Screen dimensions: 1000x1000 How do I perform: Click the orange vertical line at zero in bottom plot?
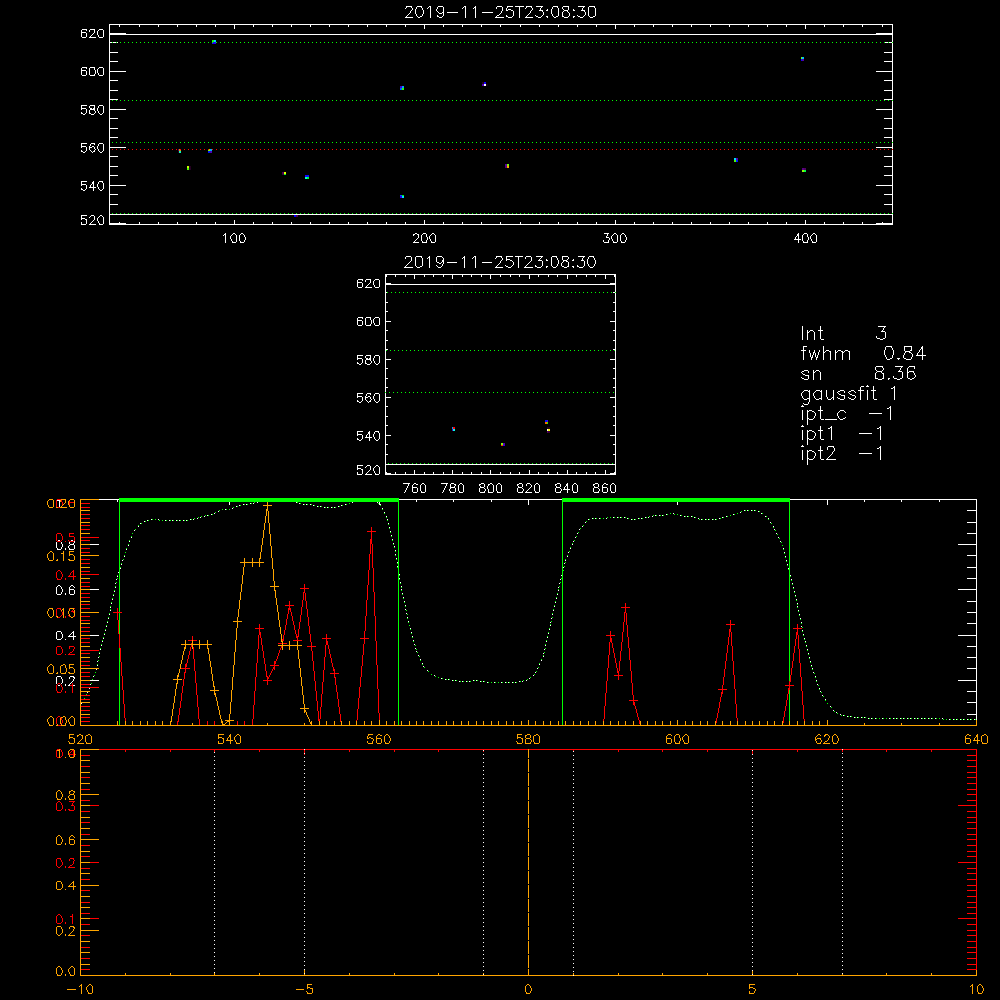528,862
